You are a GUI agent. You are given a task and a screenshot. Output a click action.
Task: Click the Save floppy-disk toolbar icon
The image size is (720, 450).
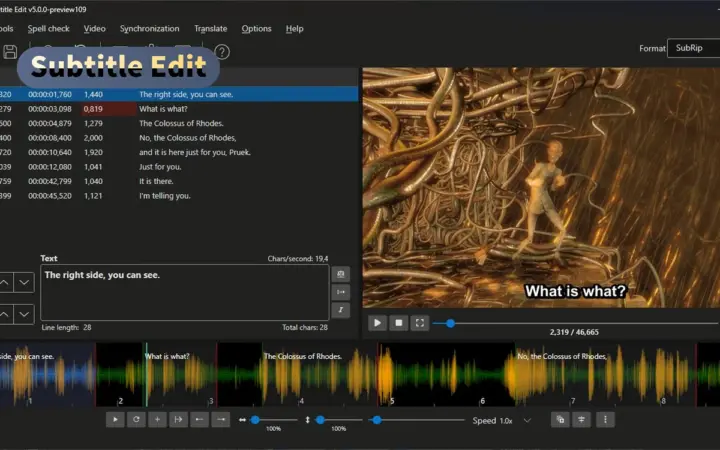tap(10, 52)
